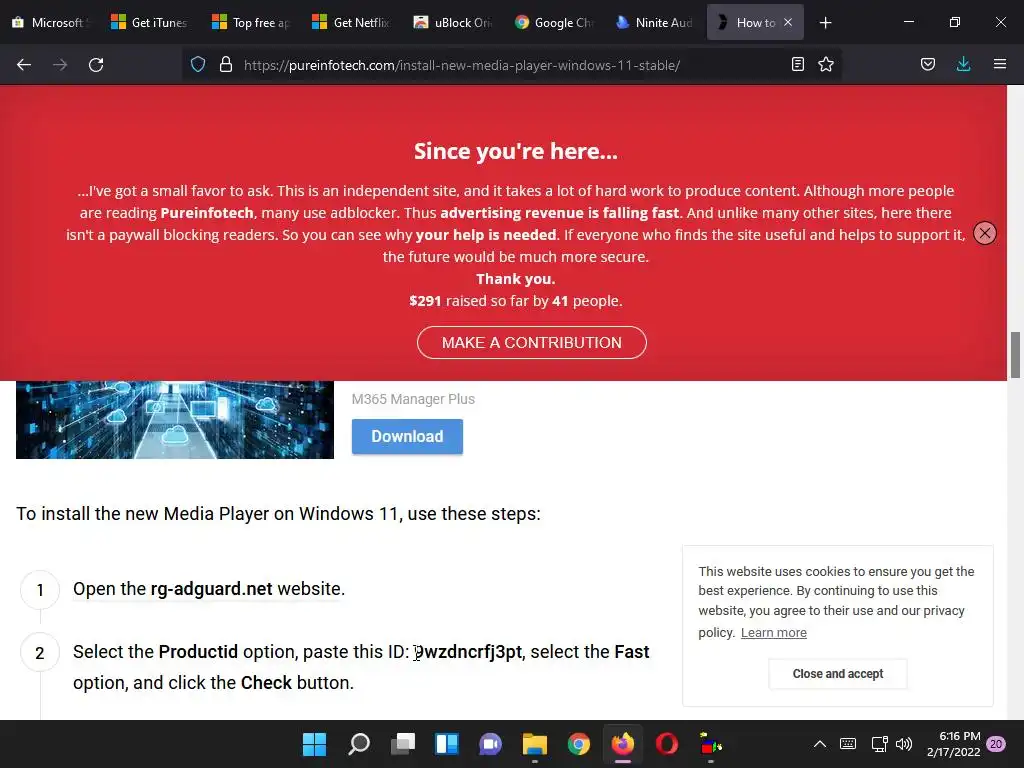The width and height of the screenshot is (1024, 768).
Task: Bookmark this page with the star
Action: pyautogui.click(x=826, y=65)
